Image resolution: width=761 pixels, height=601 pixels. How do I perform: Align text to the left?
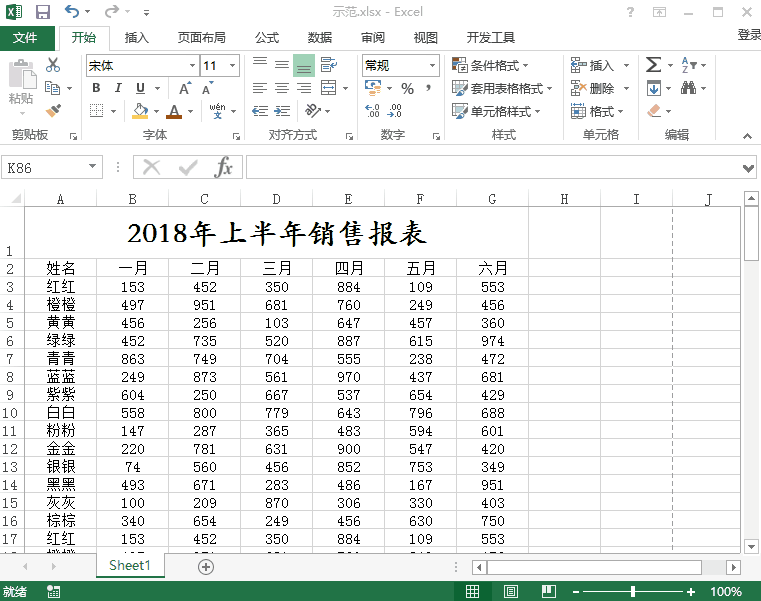click(260, 88)
